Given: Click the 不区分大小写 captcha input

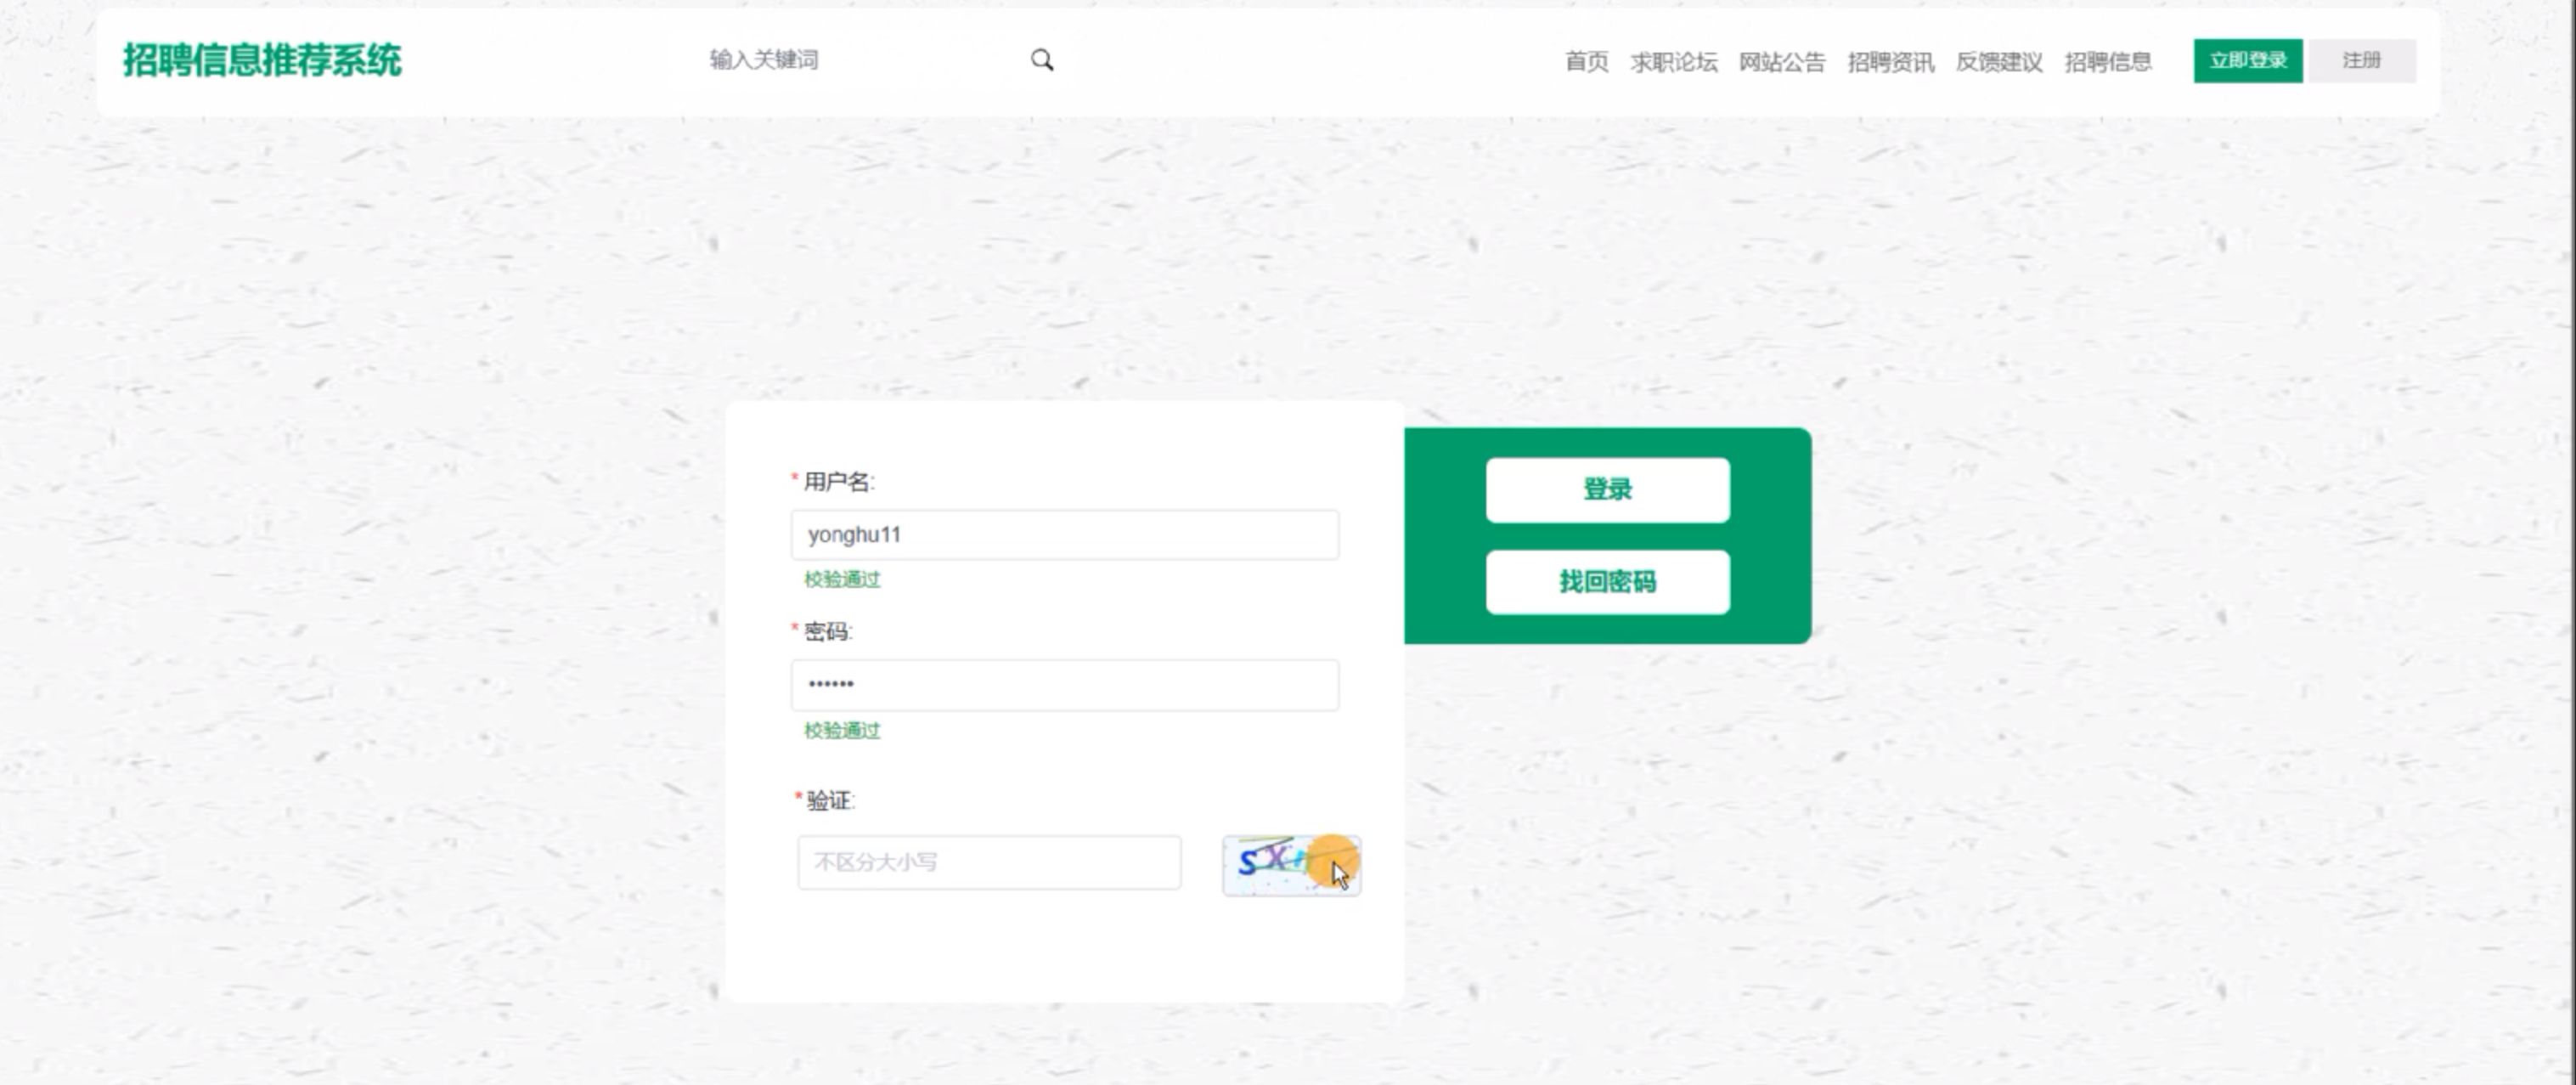Looking at the screenshot, I should click(x=988, y=862).
